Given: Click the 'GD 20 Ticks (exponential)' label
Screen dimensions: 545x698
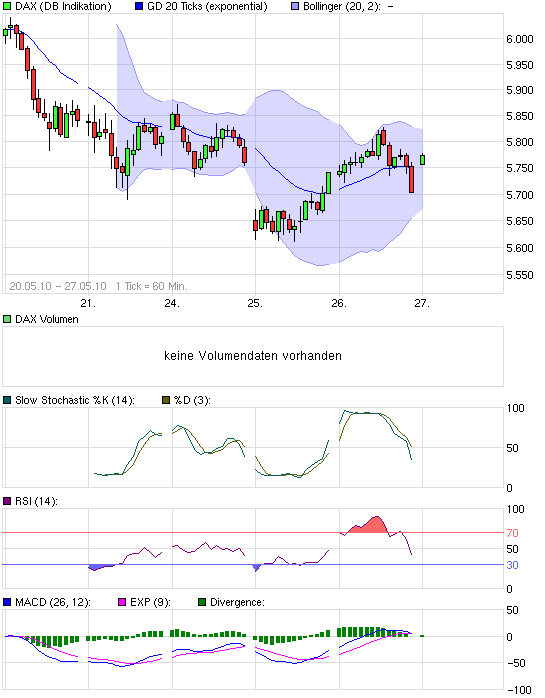Looking at the screenshot, I should point(207,7).
